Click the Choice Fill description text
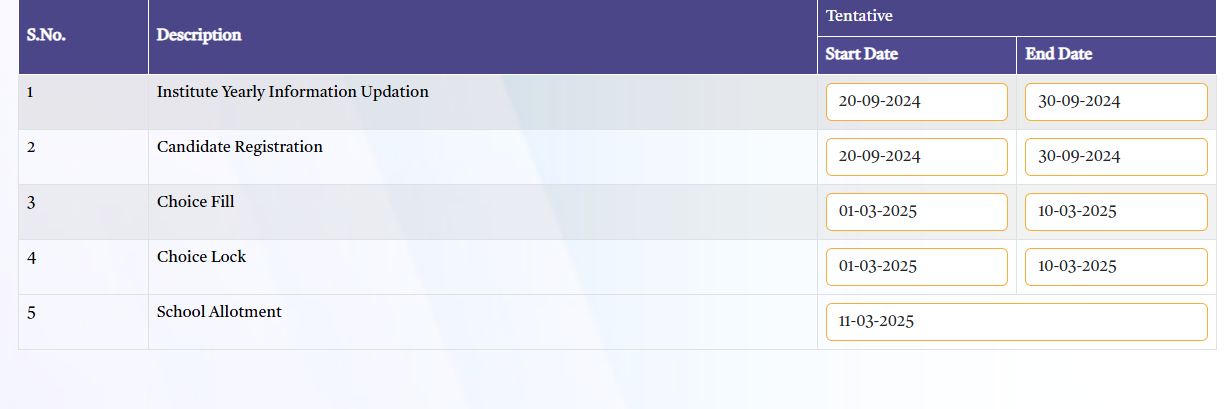Viewport: 1230px width, 409px height. pos(195,202)
